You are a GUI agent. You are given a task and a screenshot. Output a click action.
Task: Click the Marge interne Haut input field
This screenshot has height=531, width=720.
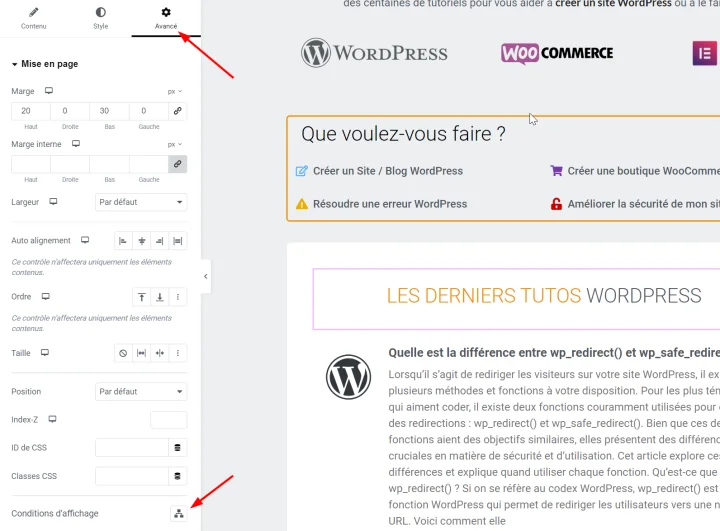31,164
